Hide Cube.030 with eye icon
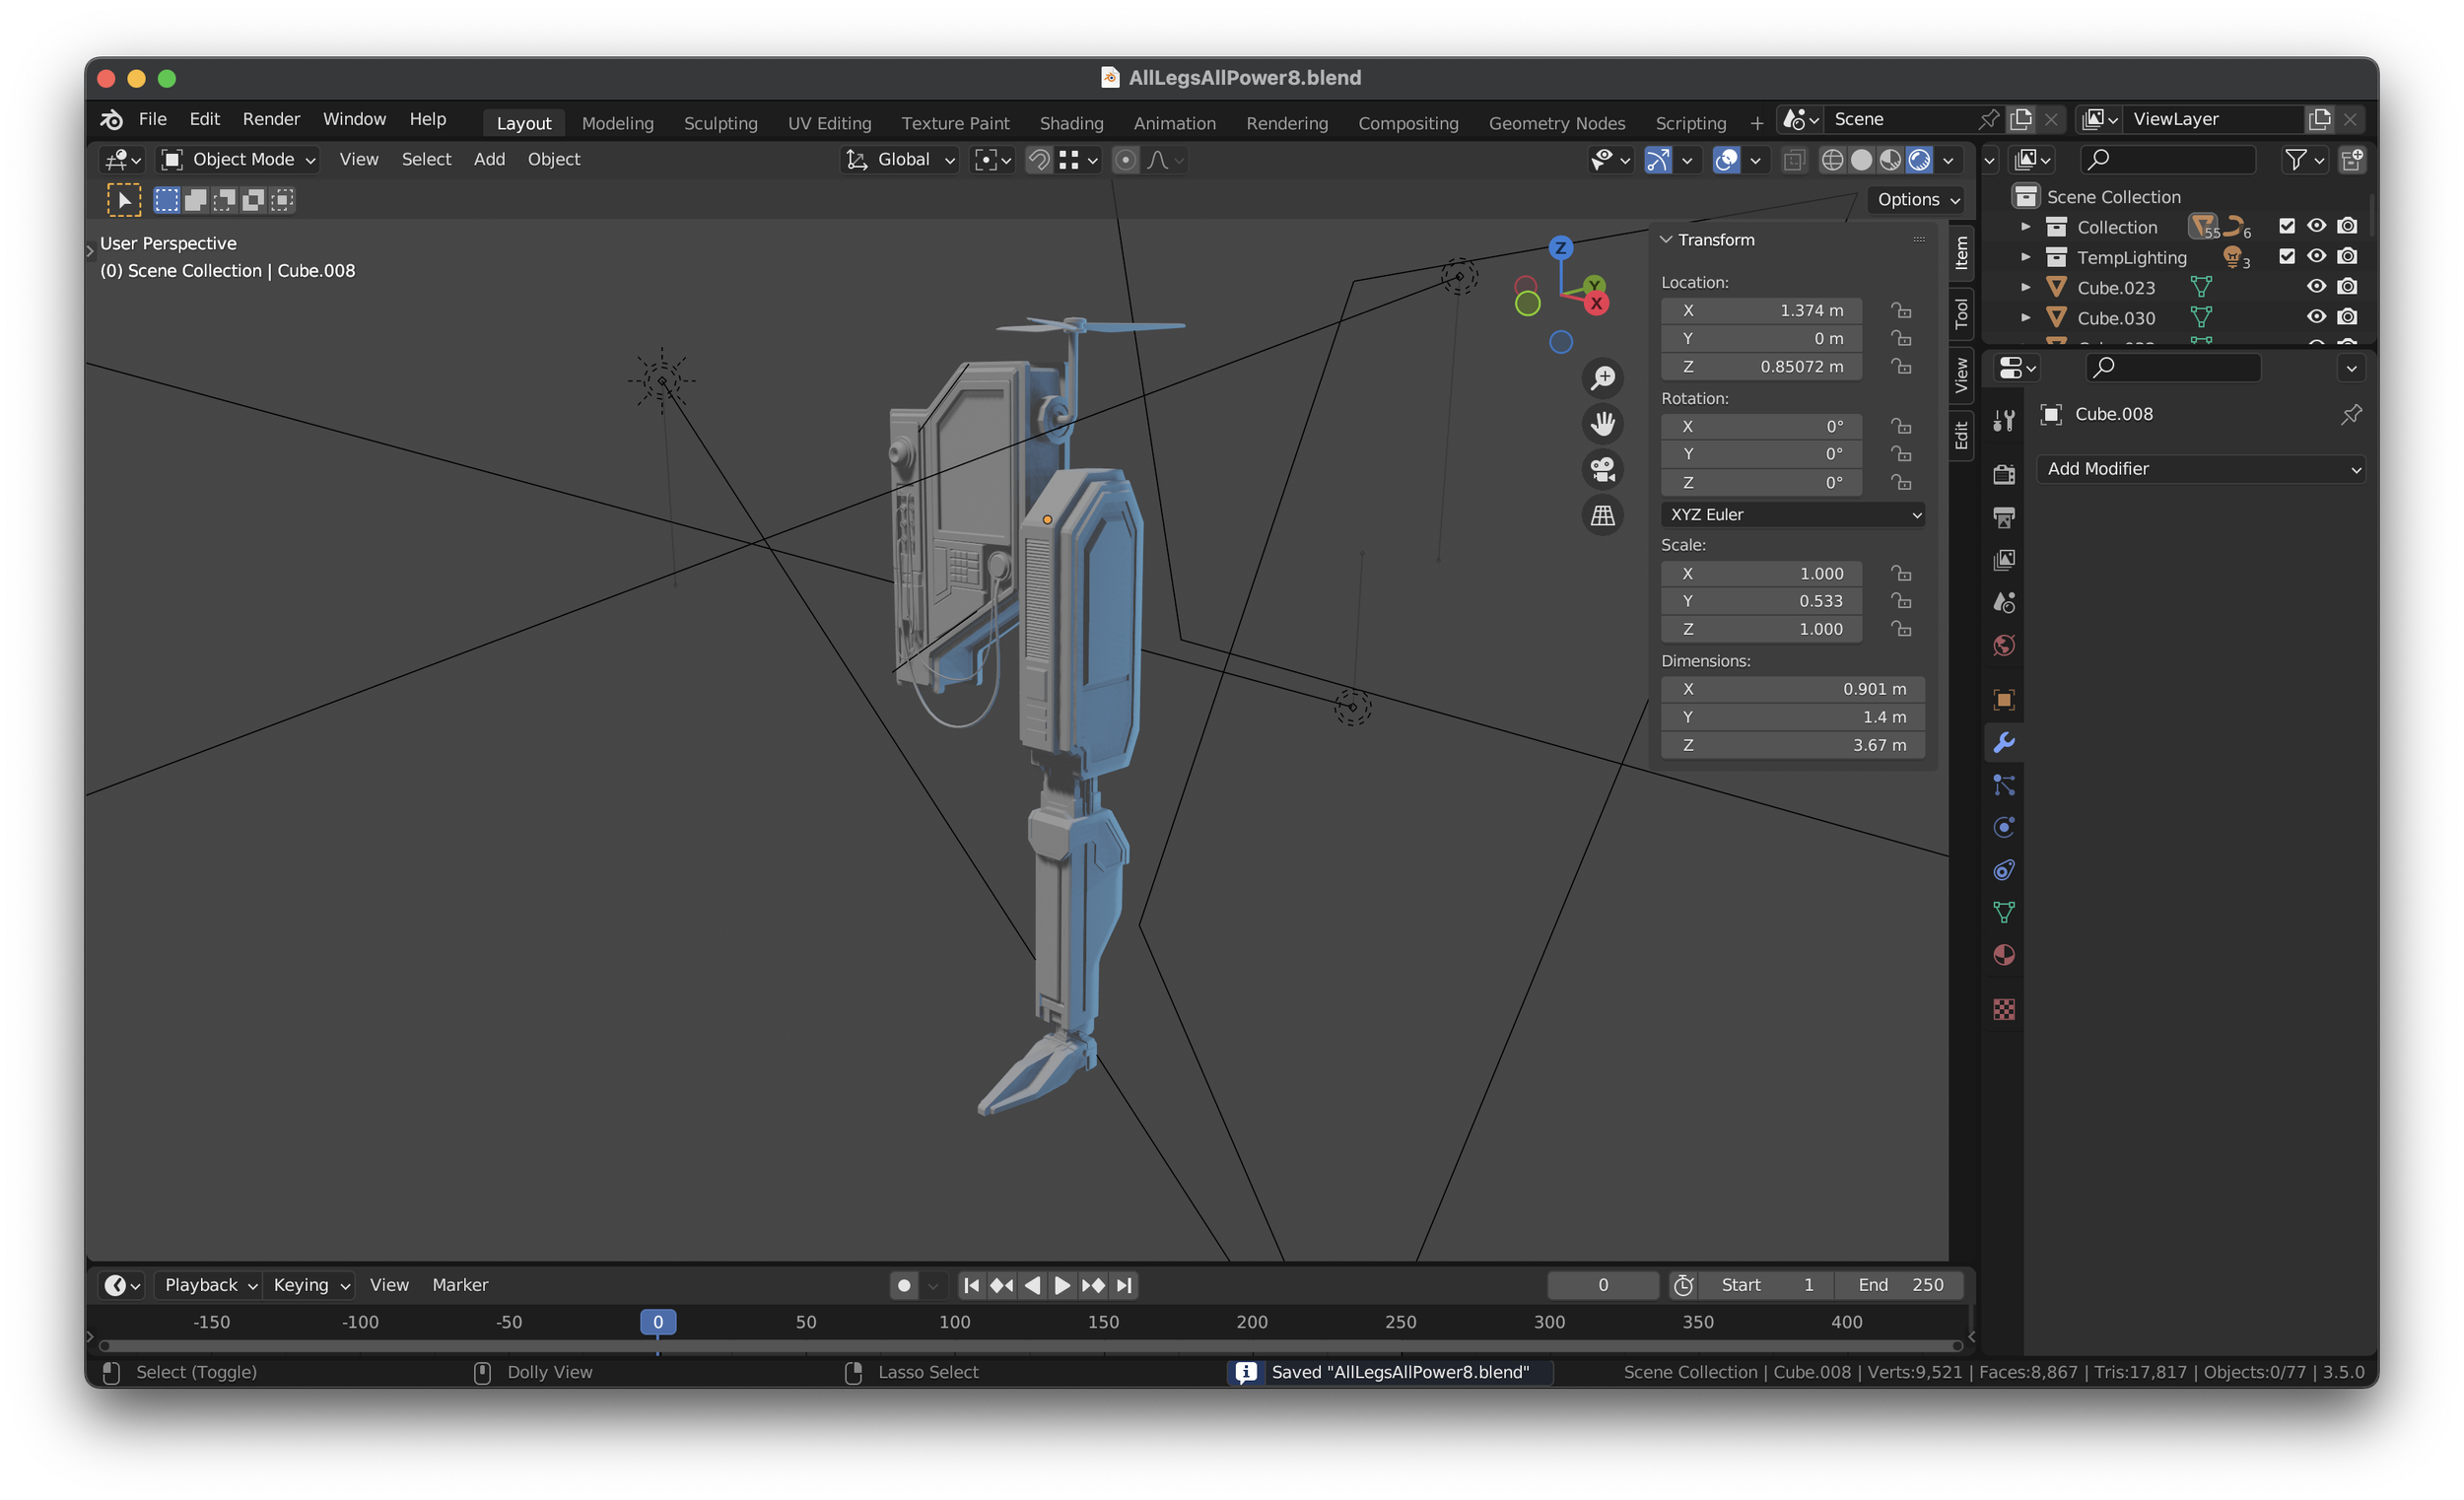The image size is (2464, 1500). point(2316,317)
